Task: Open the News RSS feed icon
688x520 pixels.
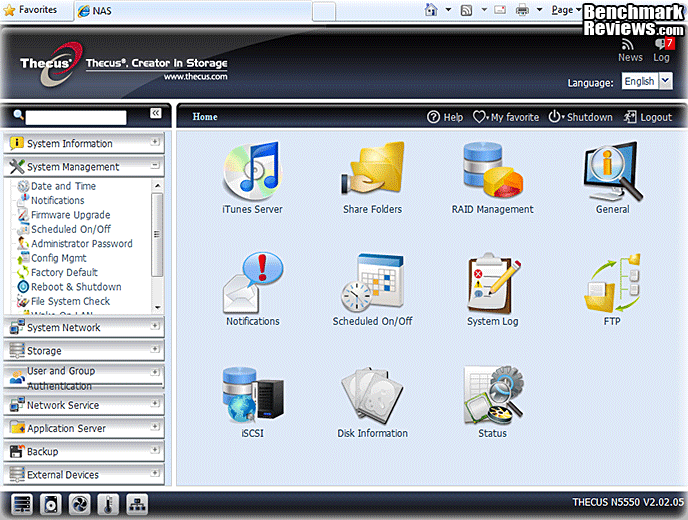Action: click(628, 44)
